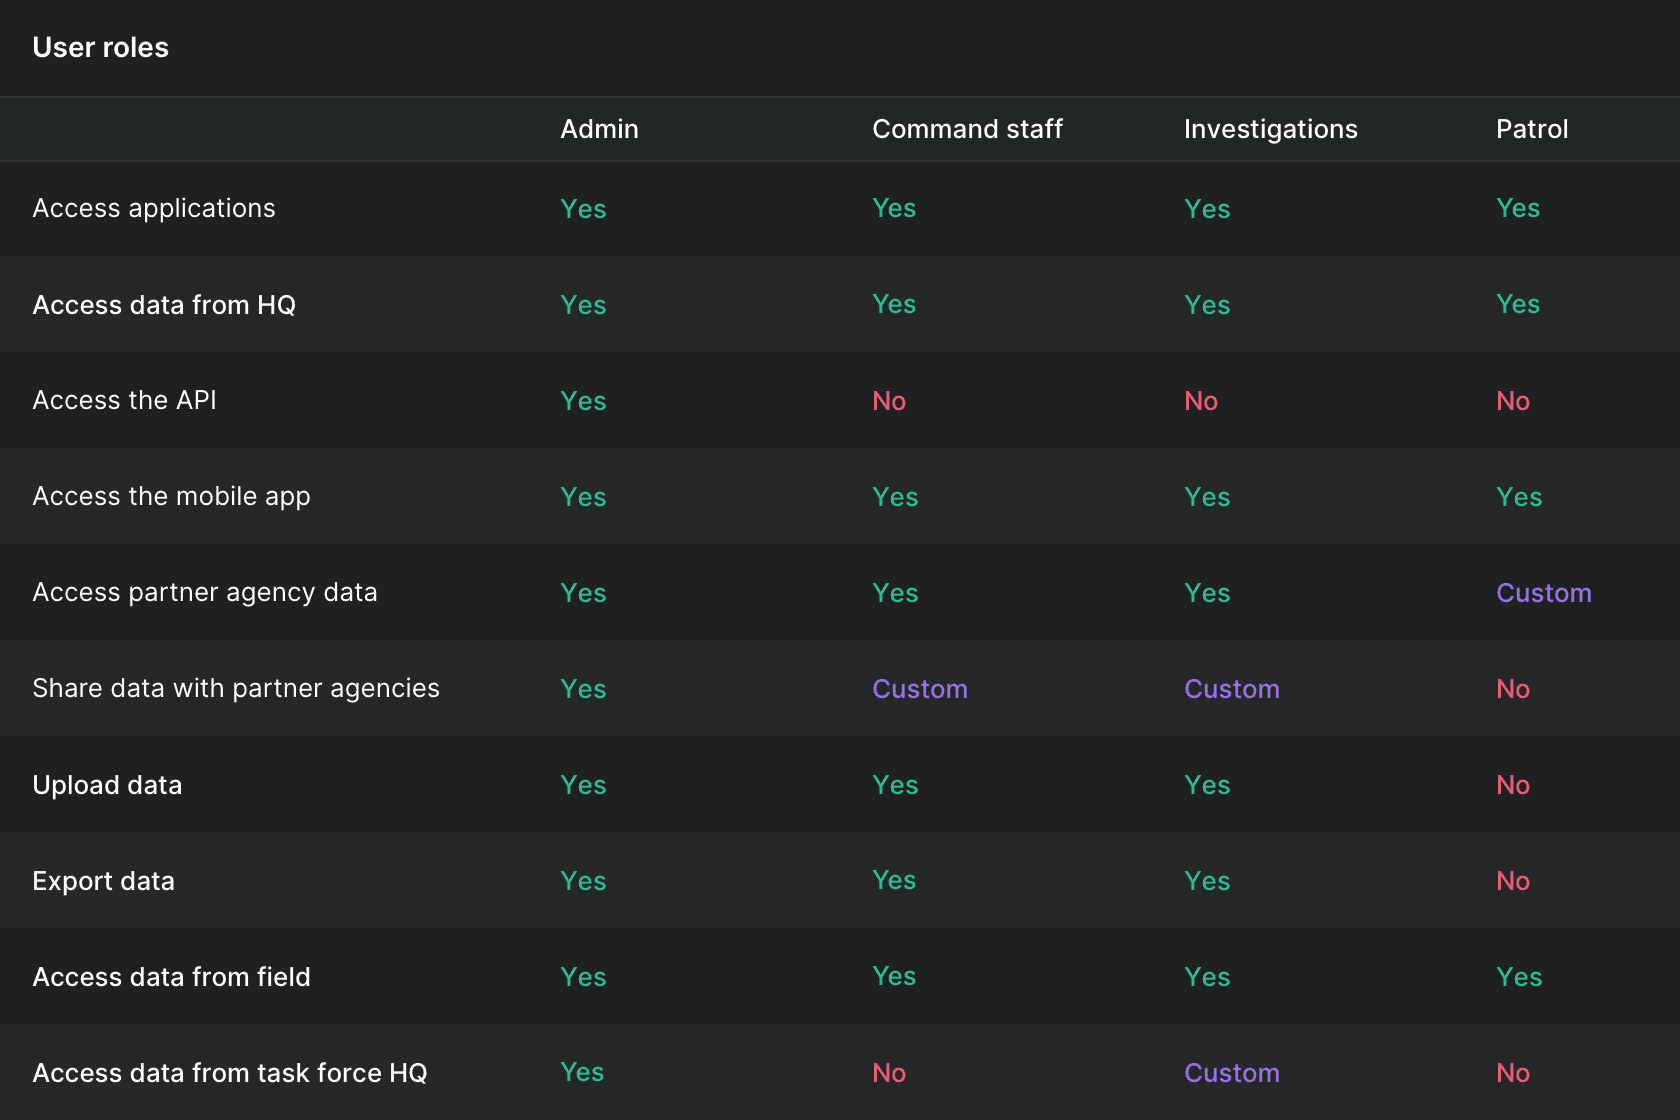Image resolution: width=1680 pixels, height=1120 pixels.
Task: Click the User roles title
Action: tap(100, 47)
